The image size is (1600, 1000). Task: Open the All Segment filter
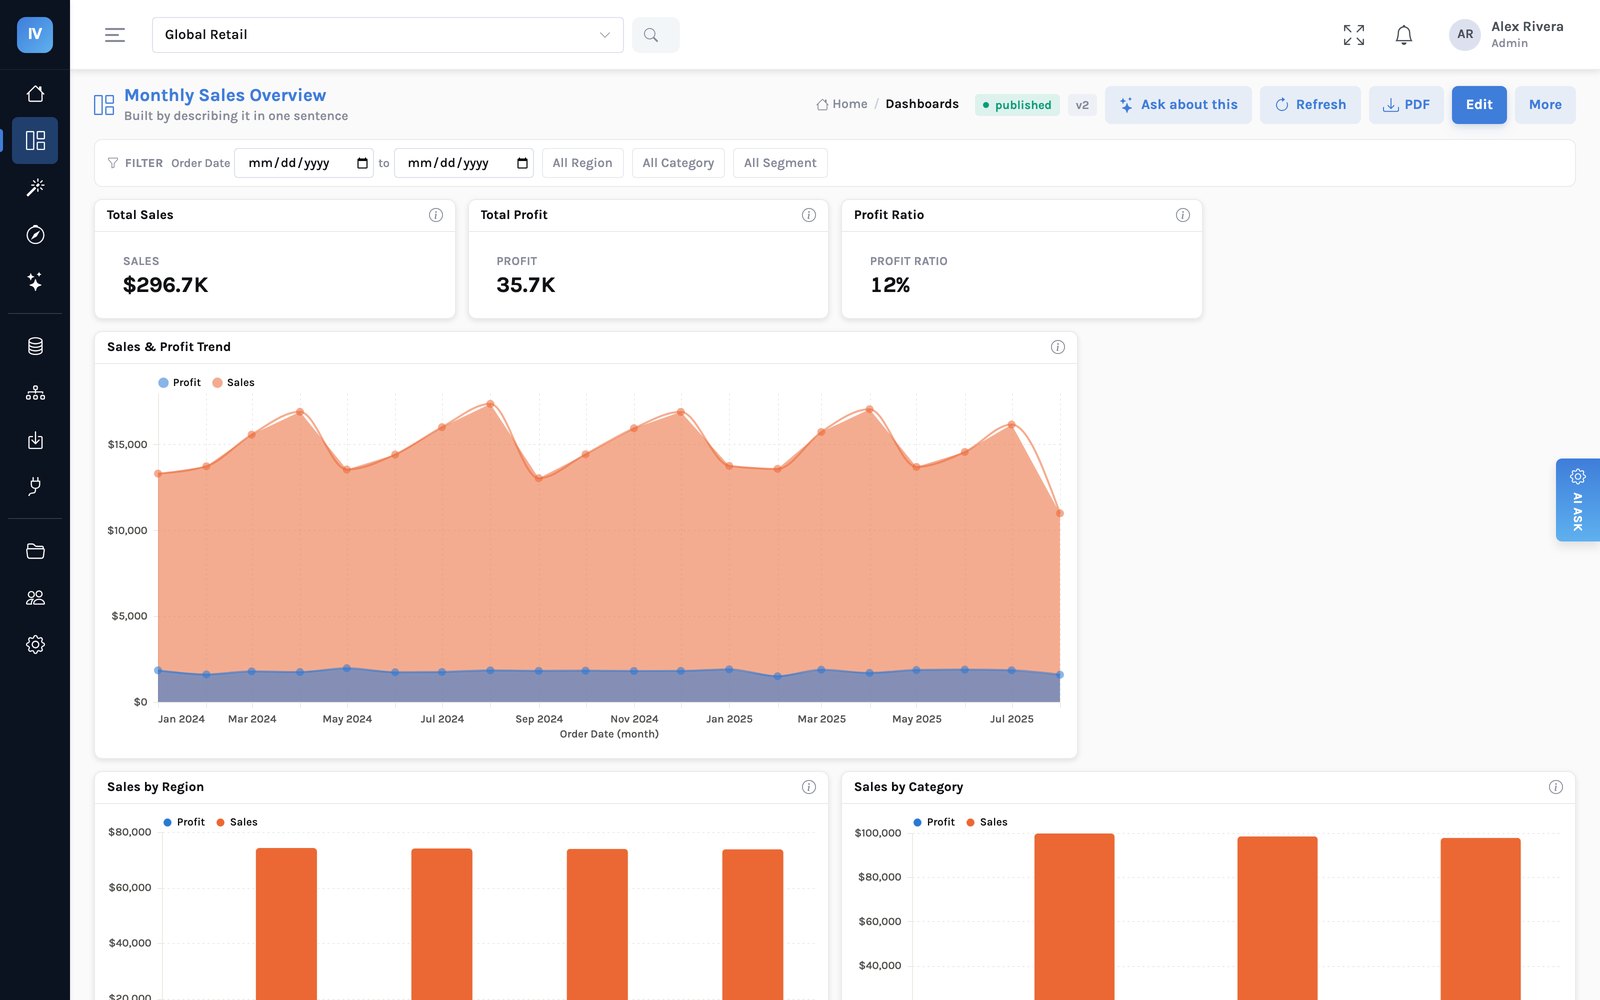point(780,163)
